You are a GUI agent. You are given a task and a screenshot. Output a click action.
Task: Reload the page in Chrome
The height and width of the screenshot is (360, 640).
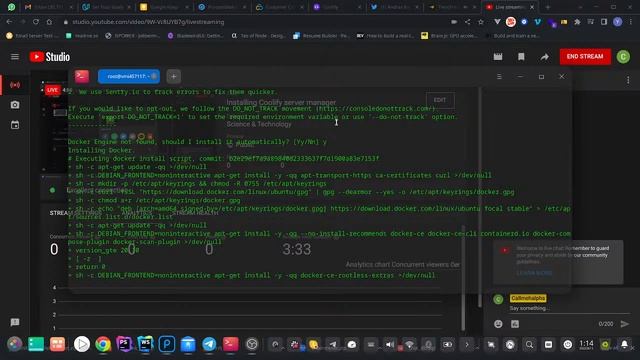tap(36, 22)
